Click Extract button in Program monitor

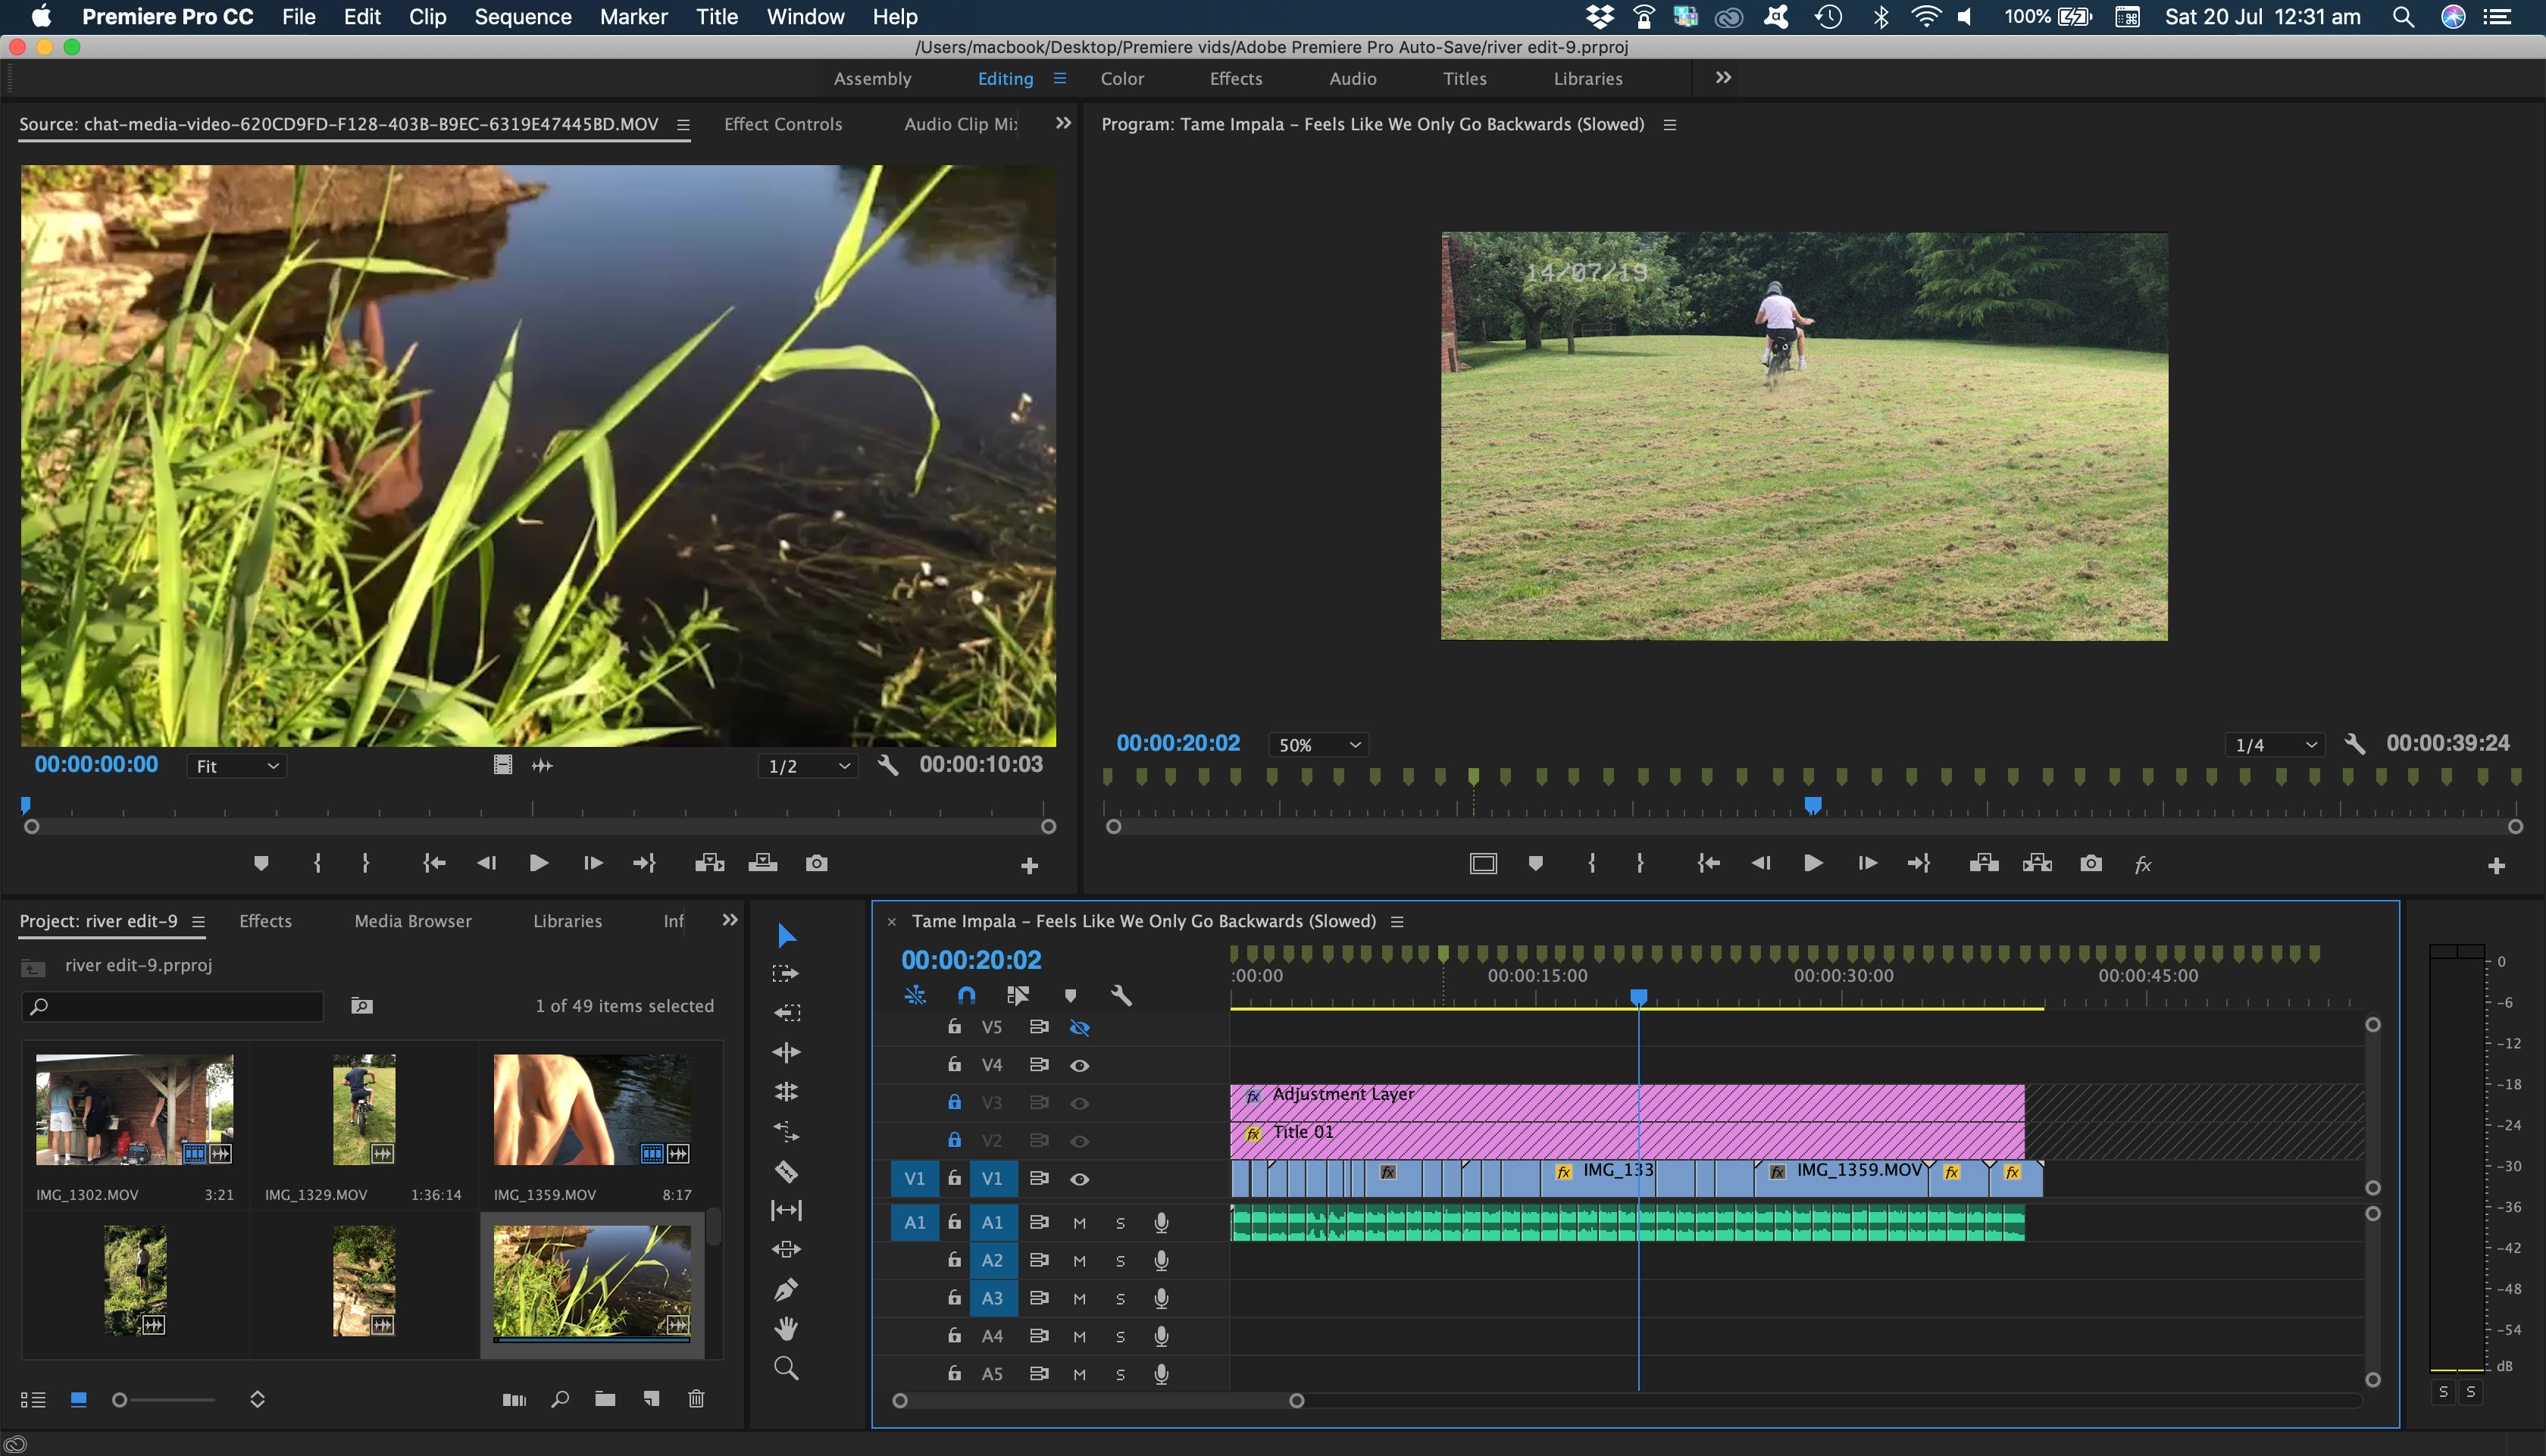pyautogui.click(x=2037, y=863)
